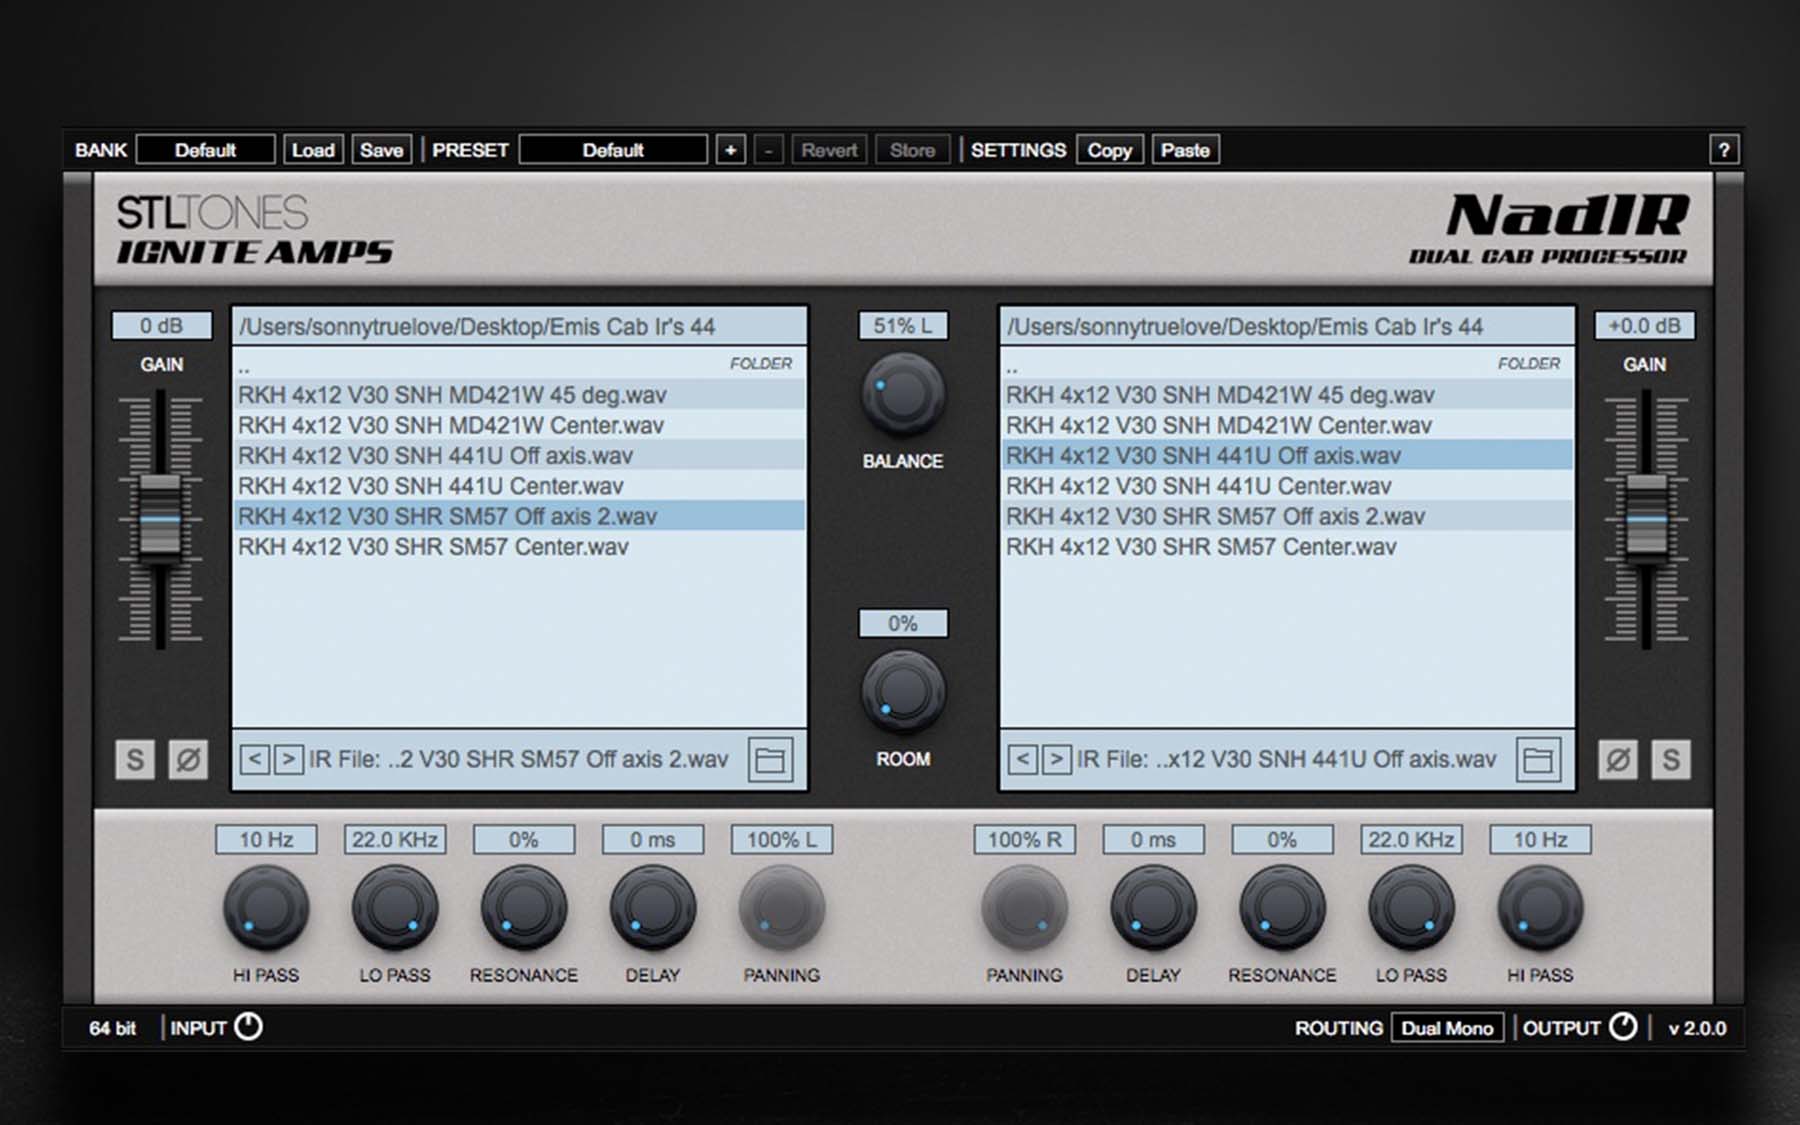
Task: Open the PRESET Default selector
Action: click(613, 150)
